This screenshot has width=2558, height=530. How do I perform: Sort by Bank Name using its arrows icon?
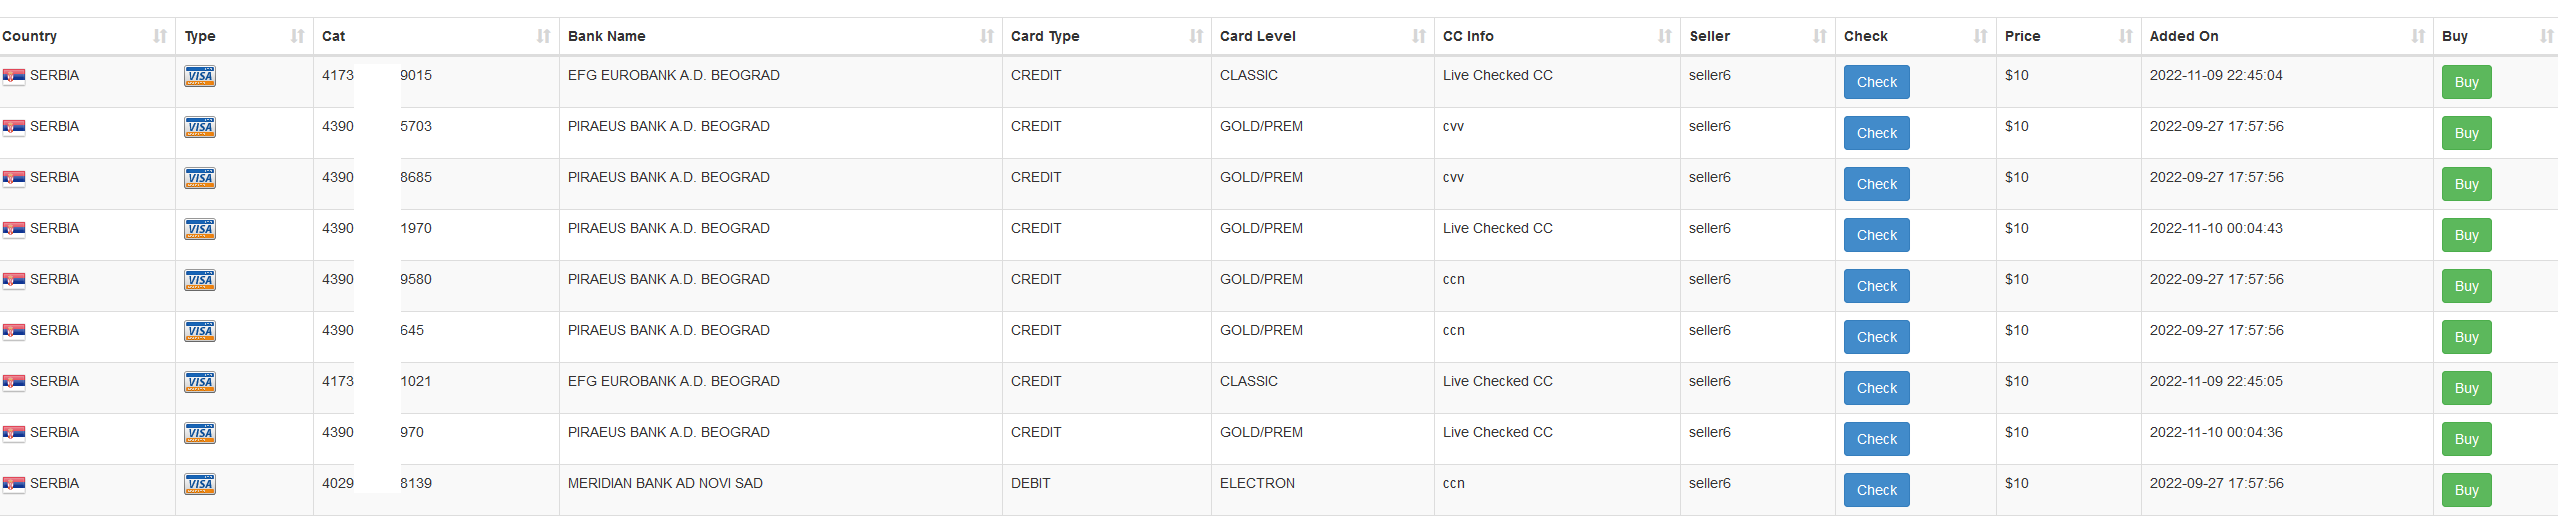987,36
